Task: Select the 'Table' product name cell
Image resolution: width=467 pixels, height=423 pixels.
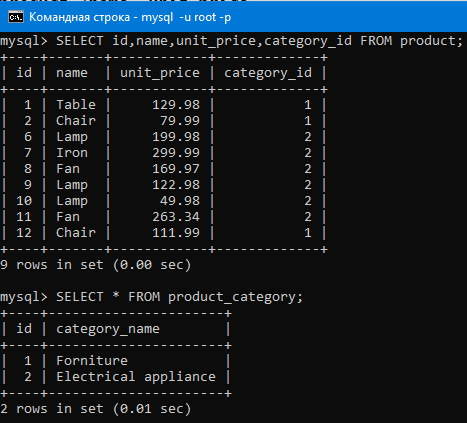Action: tap(76, 105)
